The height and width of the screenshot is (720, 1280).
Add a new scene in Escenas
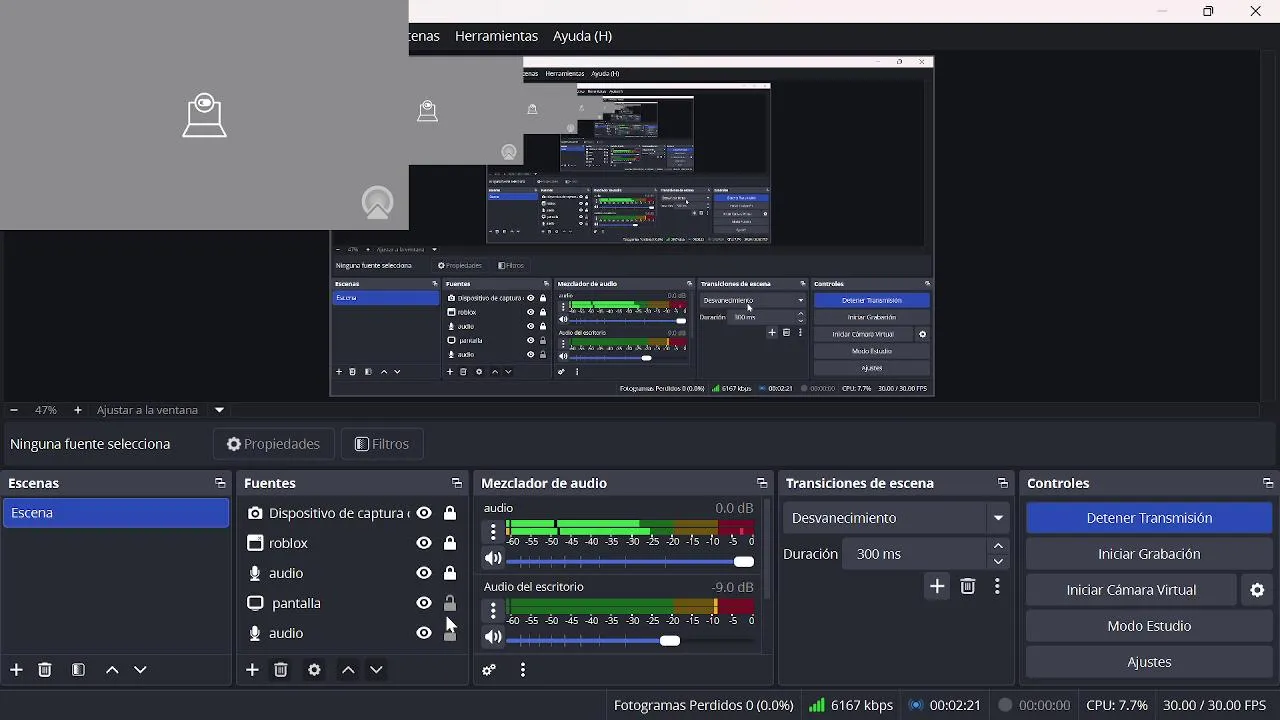16,670
